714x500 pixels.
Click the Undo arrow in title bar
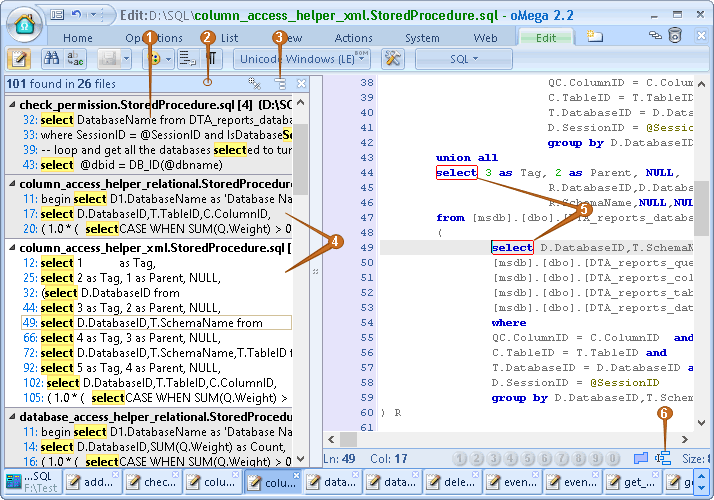(x=76, y=15)
